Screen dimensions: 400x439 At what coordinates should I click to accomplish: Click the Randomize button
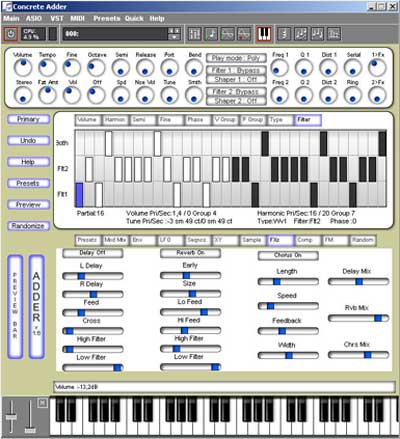pos(29,226)
